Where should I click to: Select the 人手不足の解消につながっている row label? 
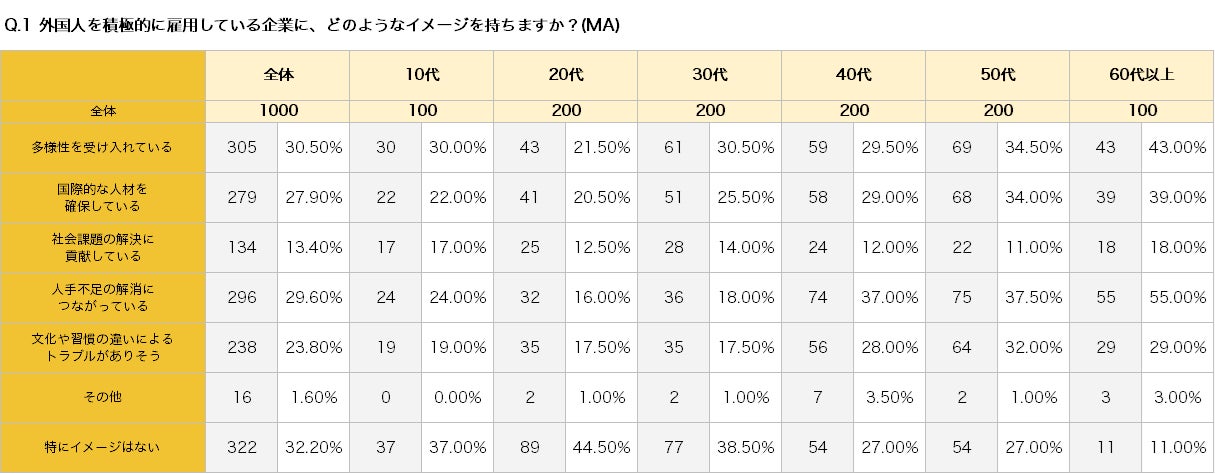(103, 297)
